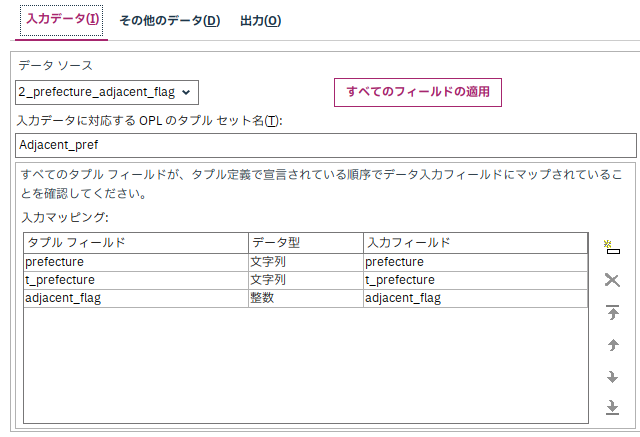Image resolution: width=640 pixels, height=437 pixels.
Task: Click data type 文字列 in t_prefecture row
Action: tap(306, 280)
